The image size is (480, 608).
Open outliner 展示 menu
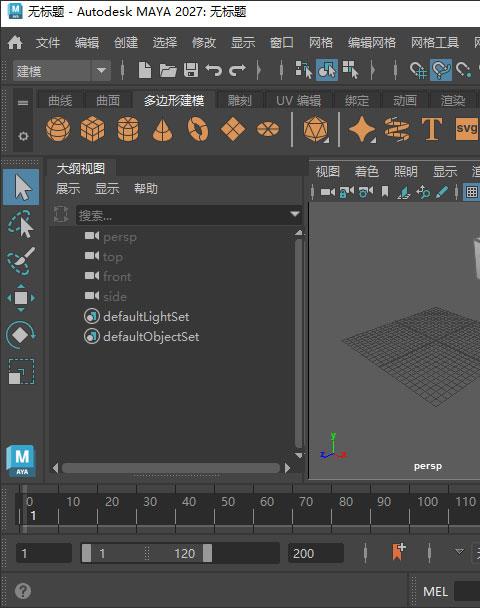pos(68,189)
